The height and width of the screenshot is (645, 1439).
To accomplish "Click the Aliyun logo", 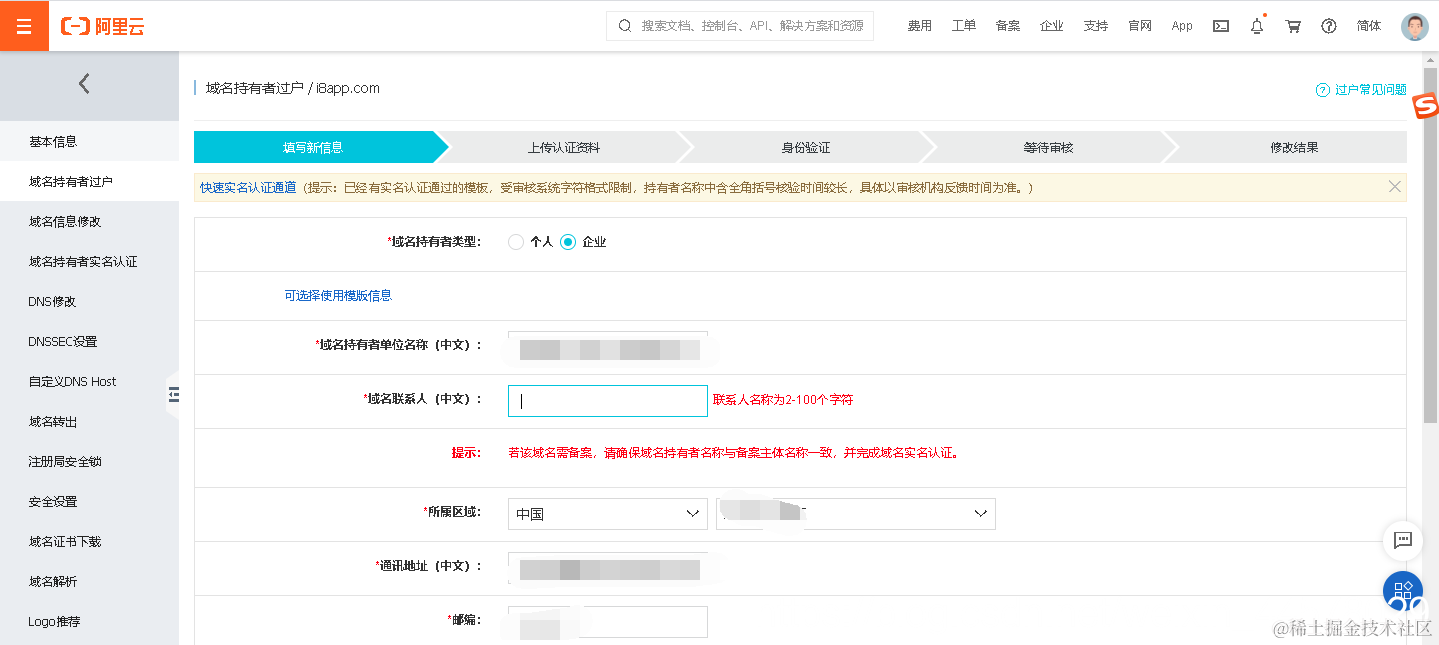I will [103, 27].
